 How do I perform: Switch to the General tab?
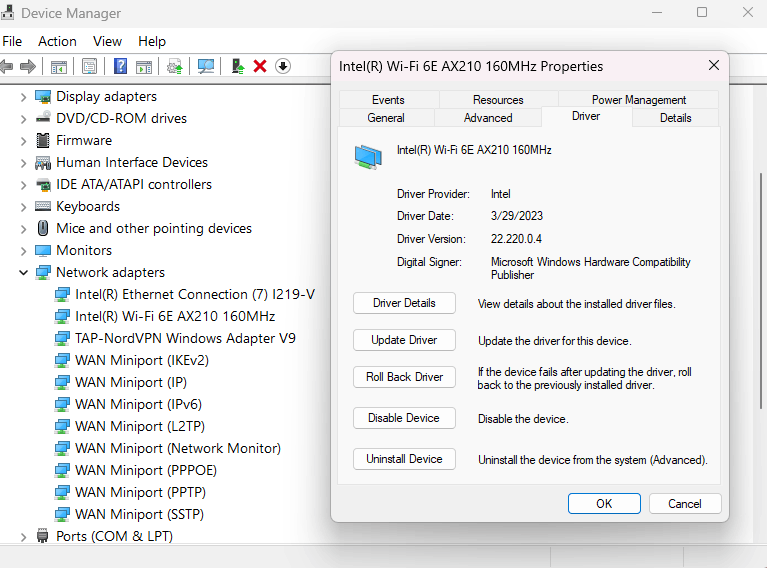coord(386,118)
